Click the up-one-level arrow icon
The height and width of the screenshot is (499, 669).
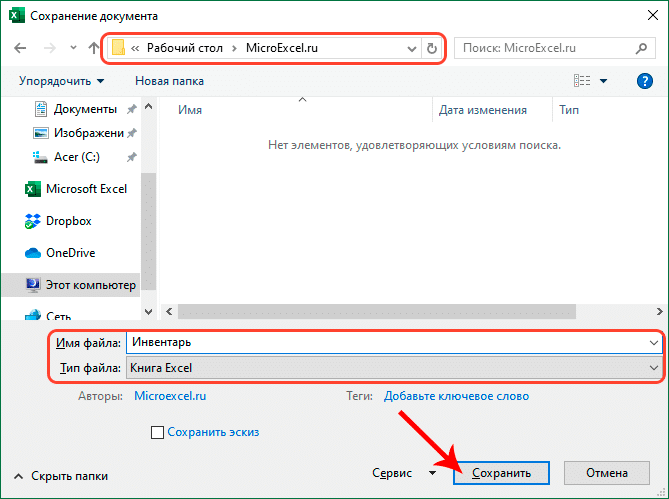click(93, 47)
